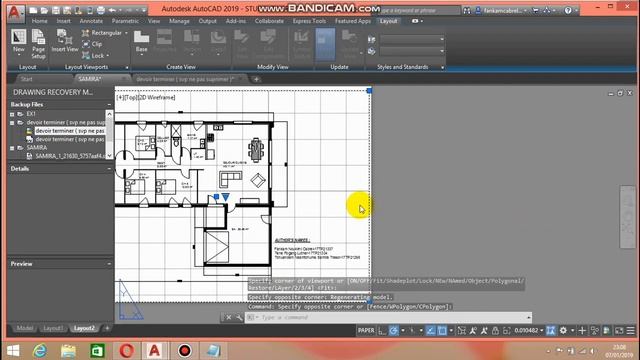Screen dimensions: 640x360
Task: Open Internet Explorer from the Windows taskbar
Action: click(x=40, y=351)
